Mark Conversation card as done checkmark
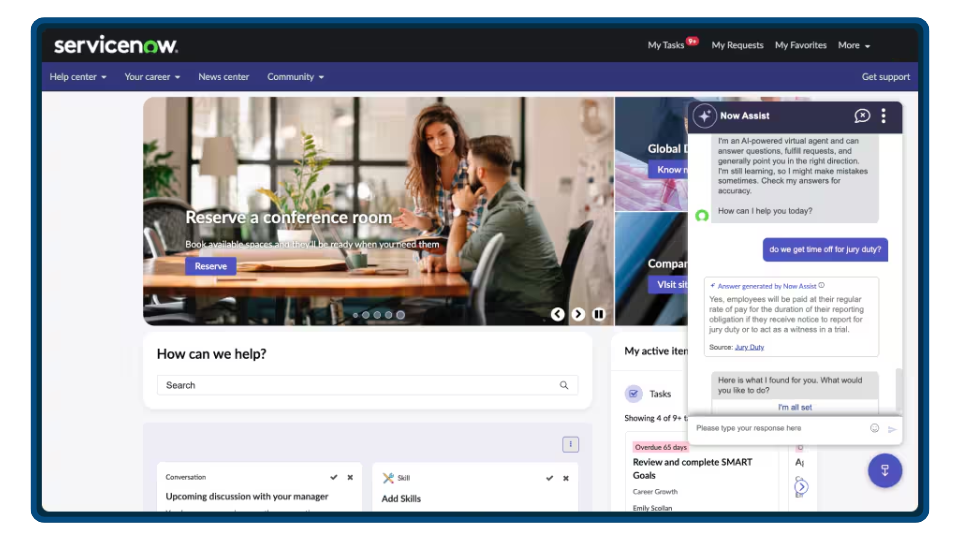960x540 pixels. pyautogui.click(x=334, y=478)
